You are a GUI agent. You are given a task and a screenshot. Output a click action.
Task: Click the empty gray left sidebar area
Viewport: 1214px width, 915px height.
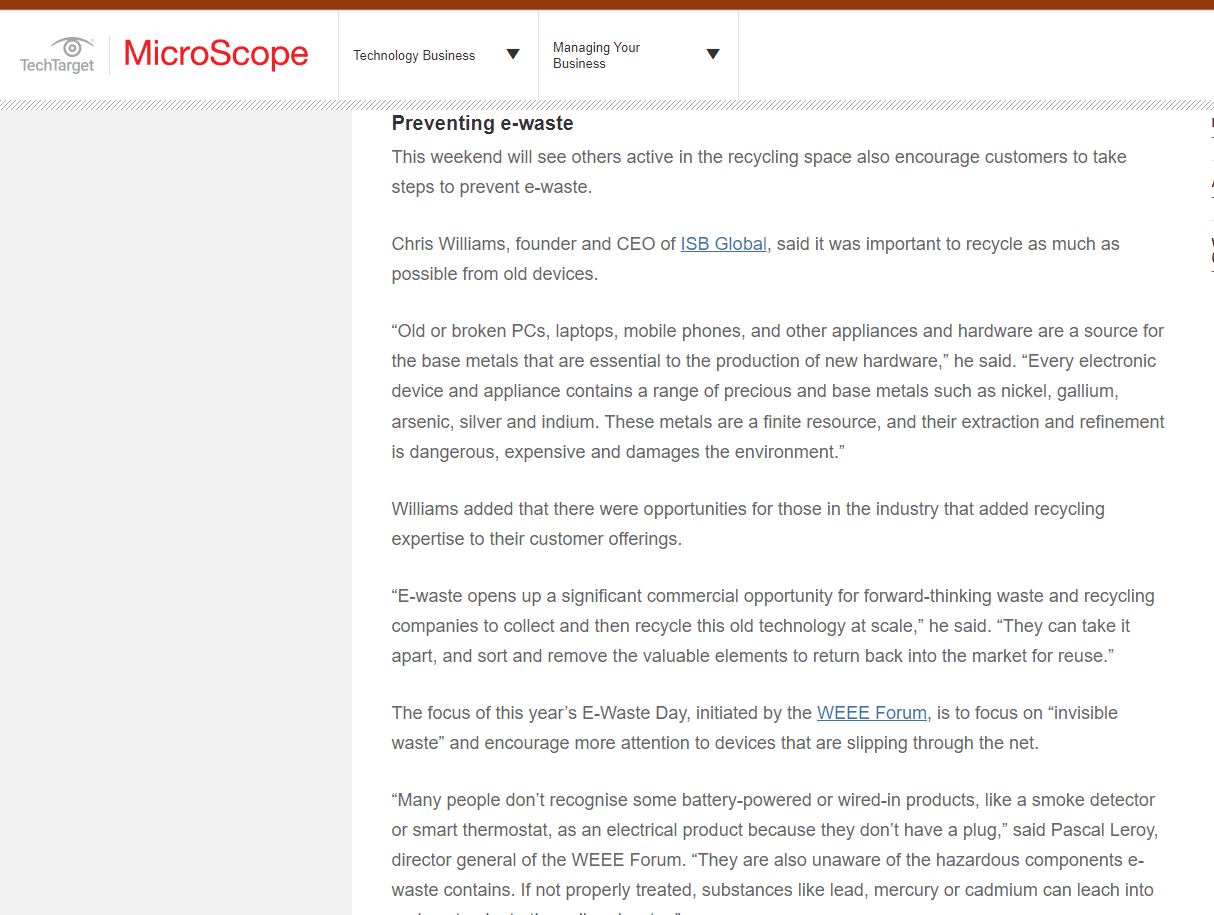pos(175,500)
